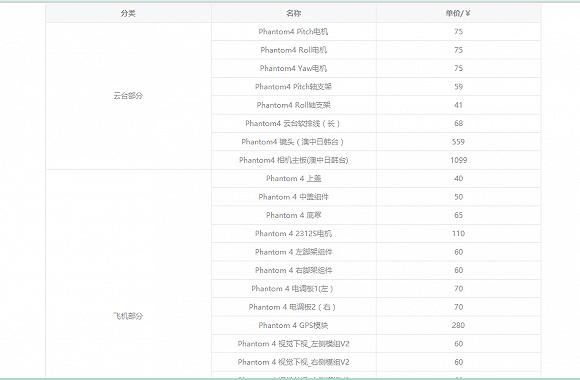This screenshot has width=580, height=380.
Task: Select the price 40 cell
Action: point(458,178)
